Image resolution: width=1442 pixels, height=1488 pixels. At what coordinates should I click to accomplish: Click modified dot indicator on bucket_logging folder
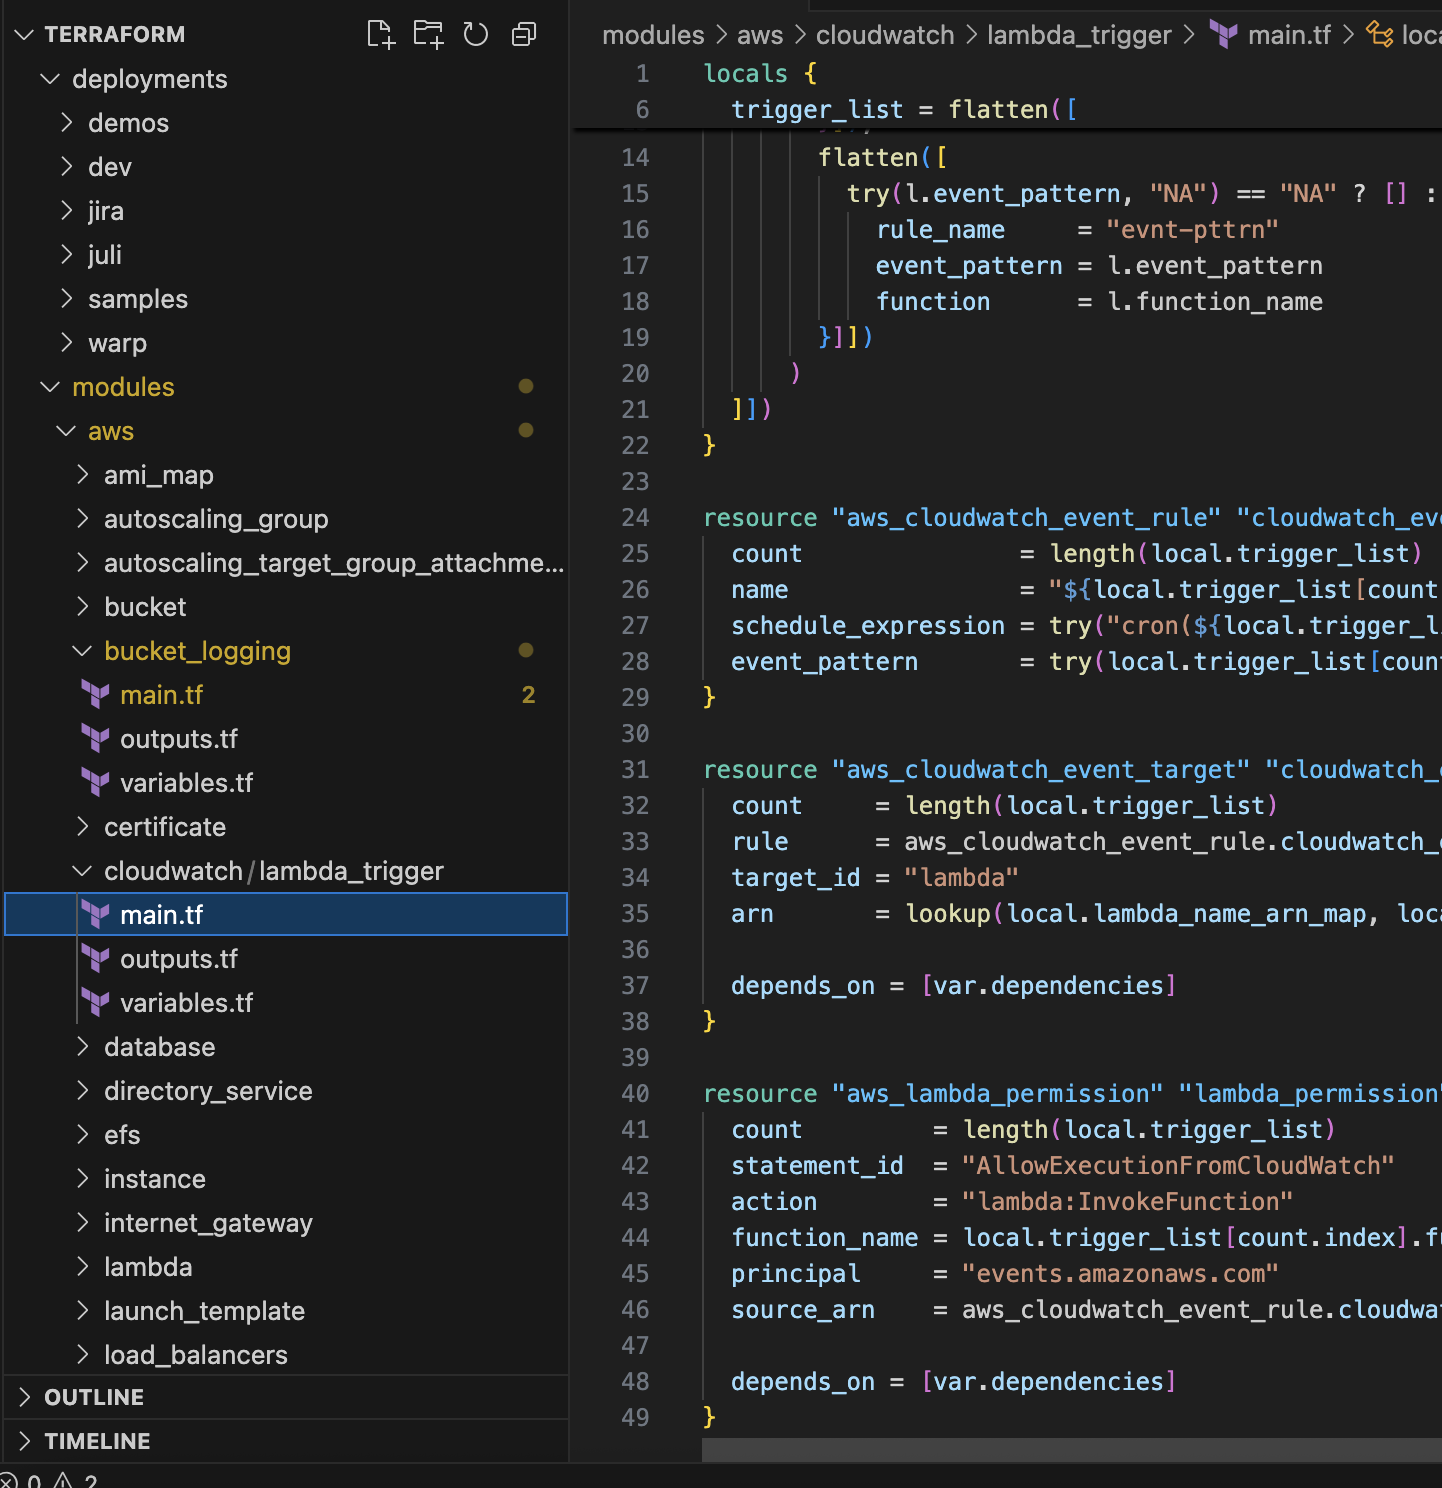click(526, 650)
